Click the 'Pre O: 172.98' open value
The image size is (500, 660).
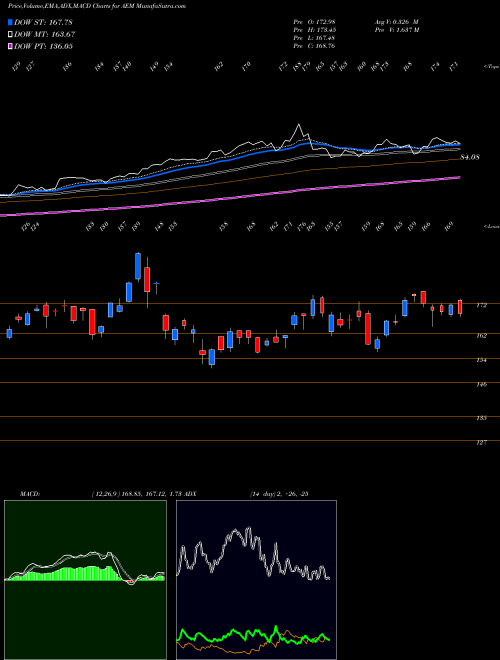pyautogui.click(x=314, y=22)
